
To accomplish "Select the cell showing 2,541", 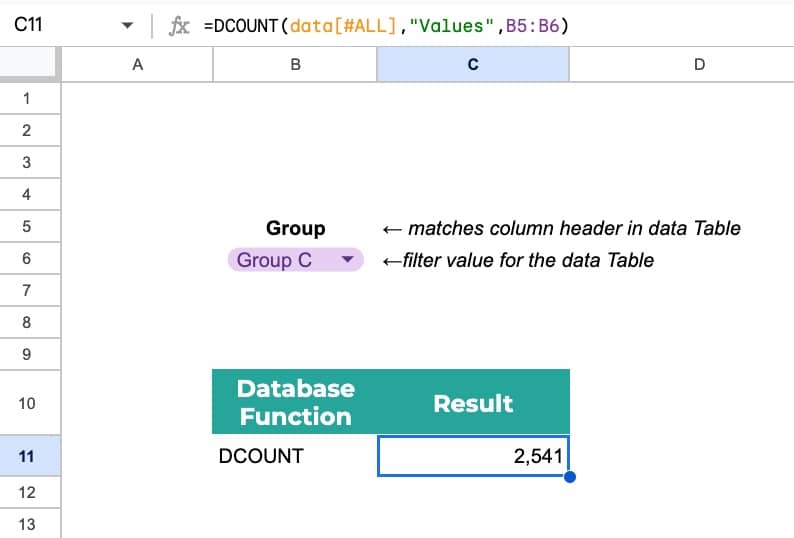I will coord(473,456).
